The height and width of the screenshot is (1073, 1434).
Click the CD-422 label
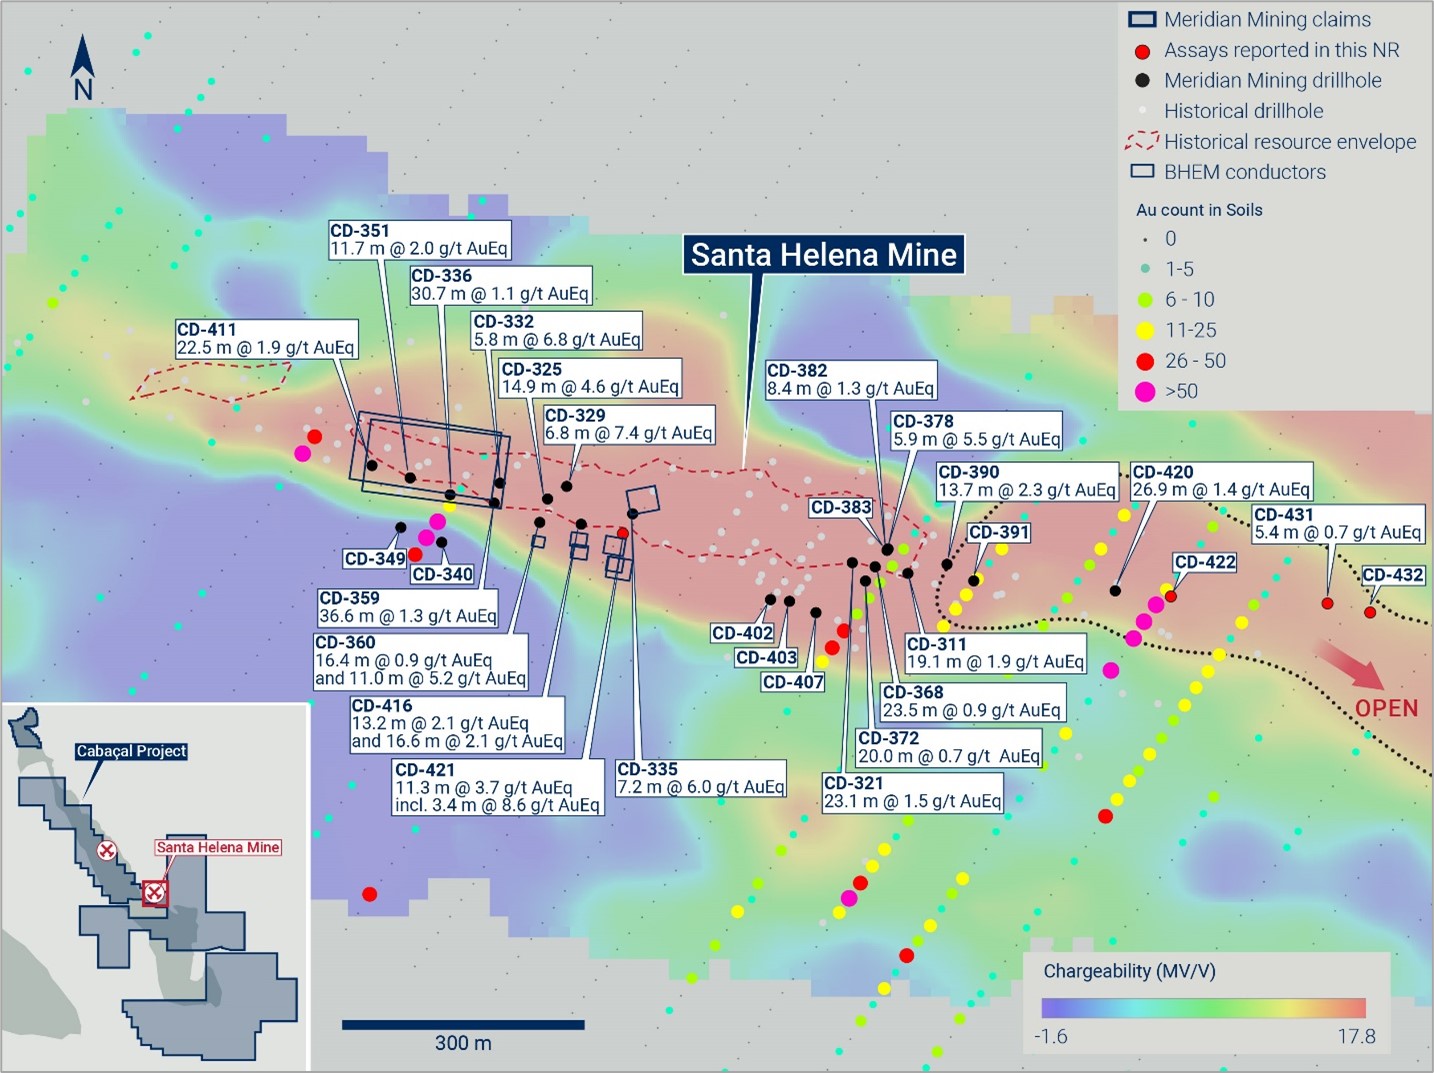pos(1206,562)
